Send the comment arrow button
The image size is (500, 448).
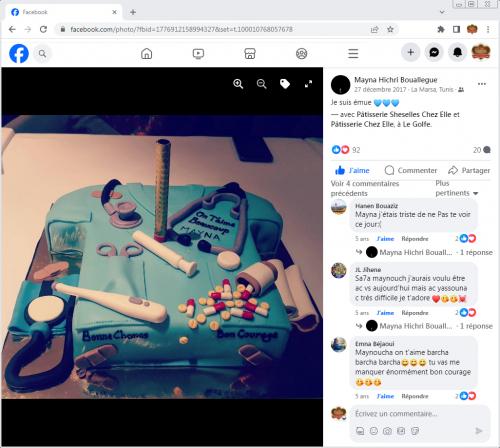click(x=479, y=431)
